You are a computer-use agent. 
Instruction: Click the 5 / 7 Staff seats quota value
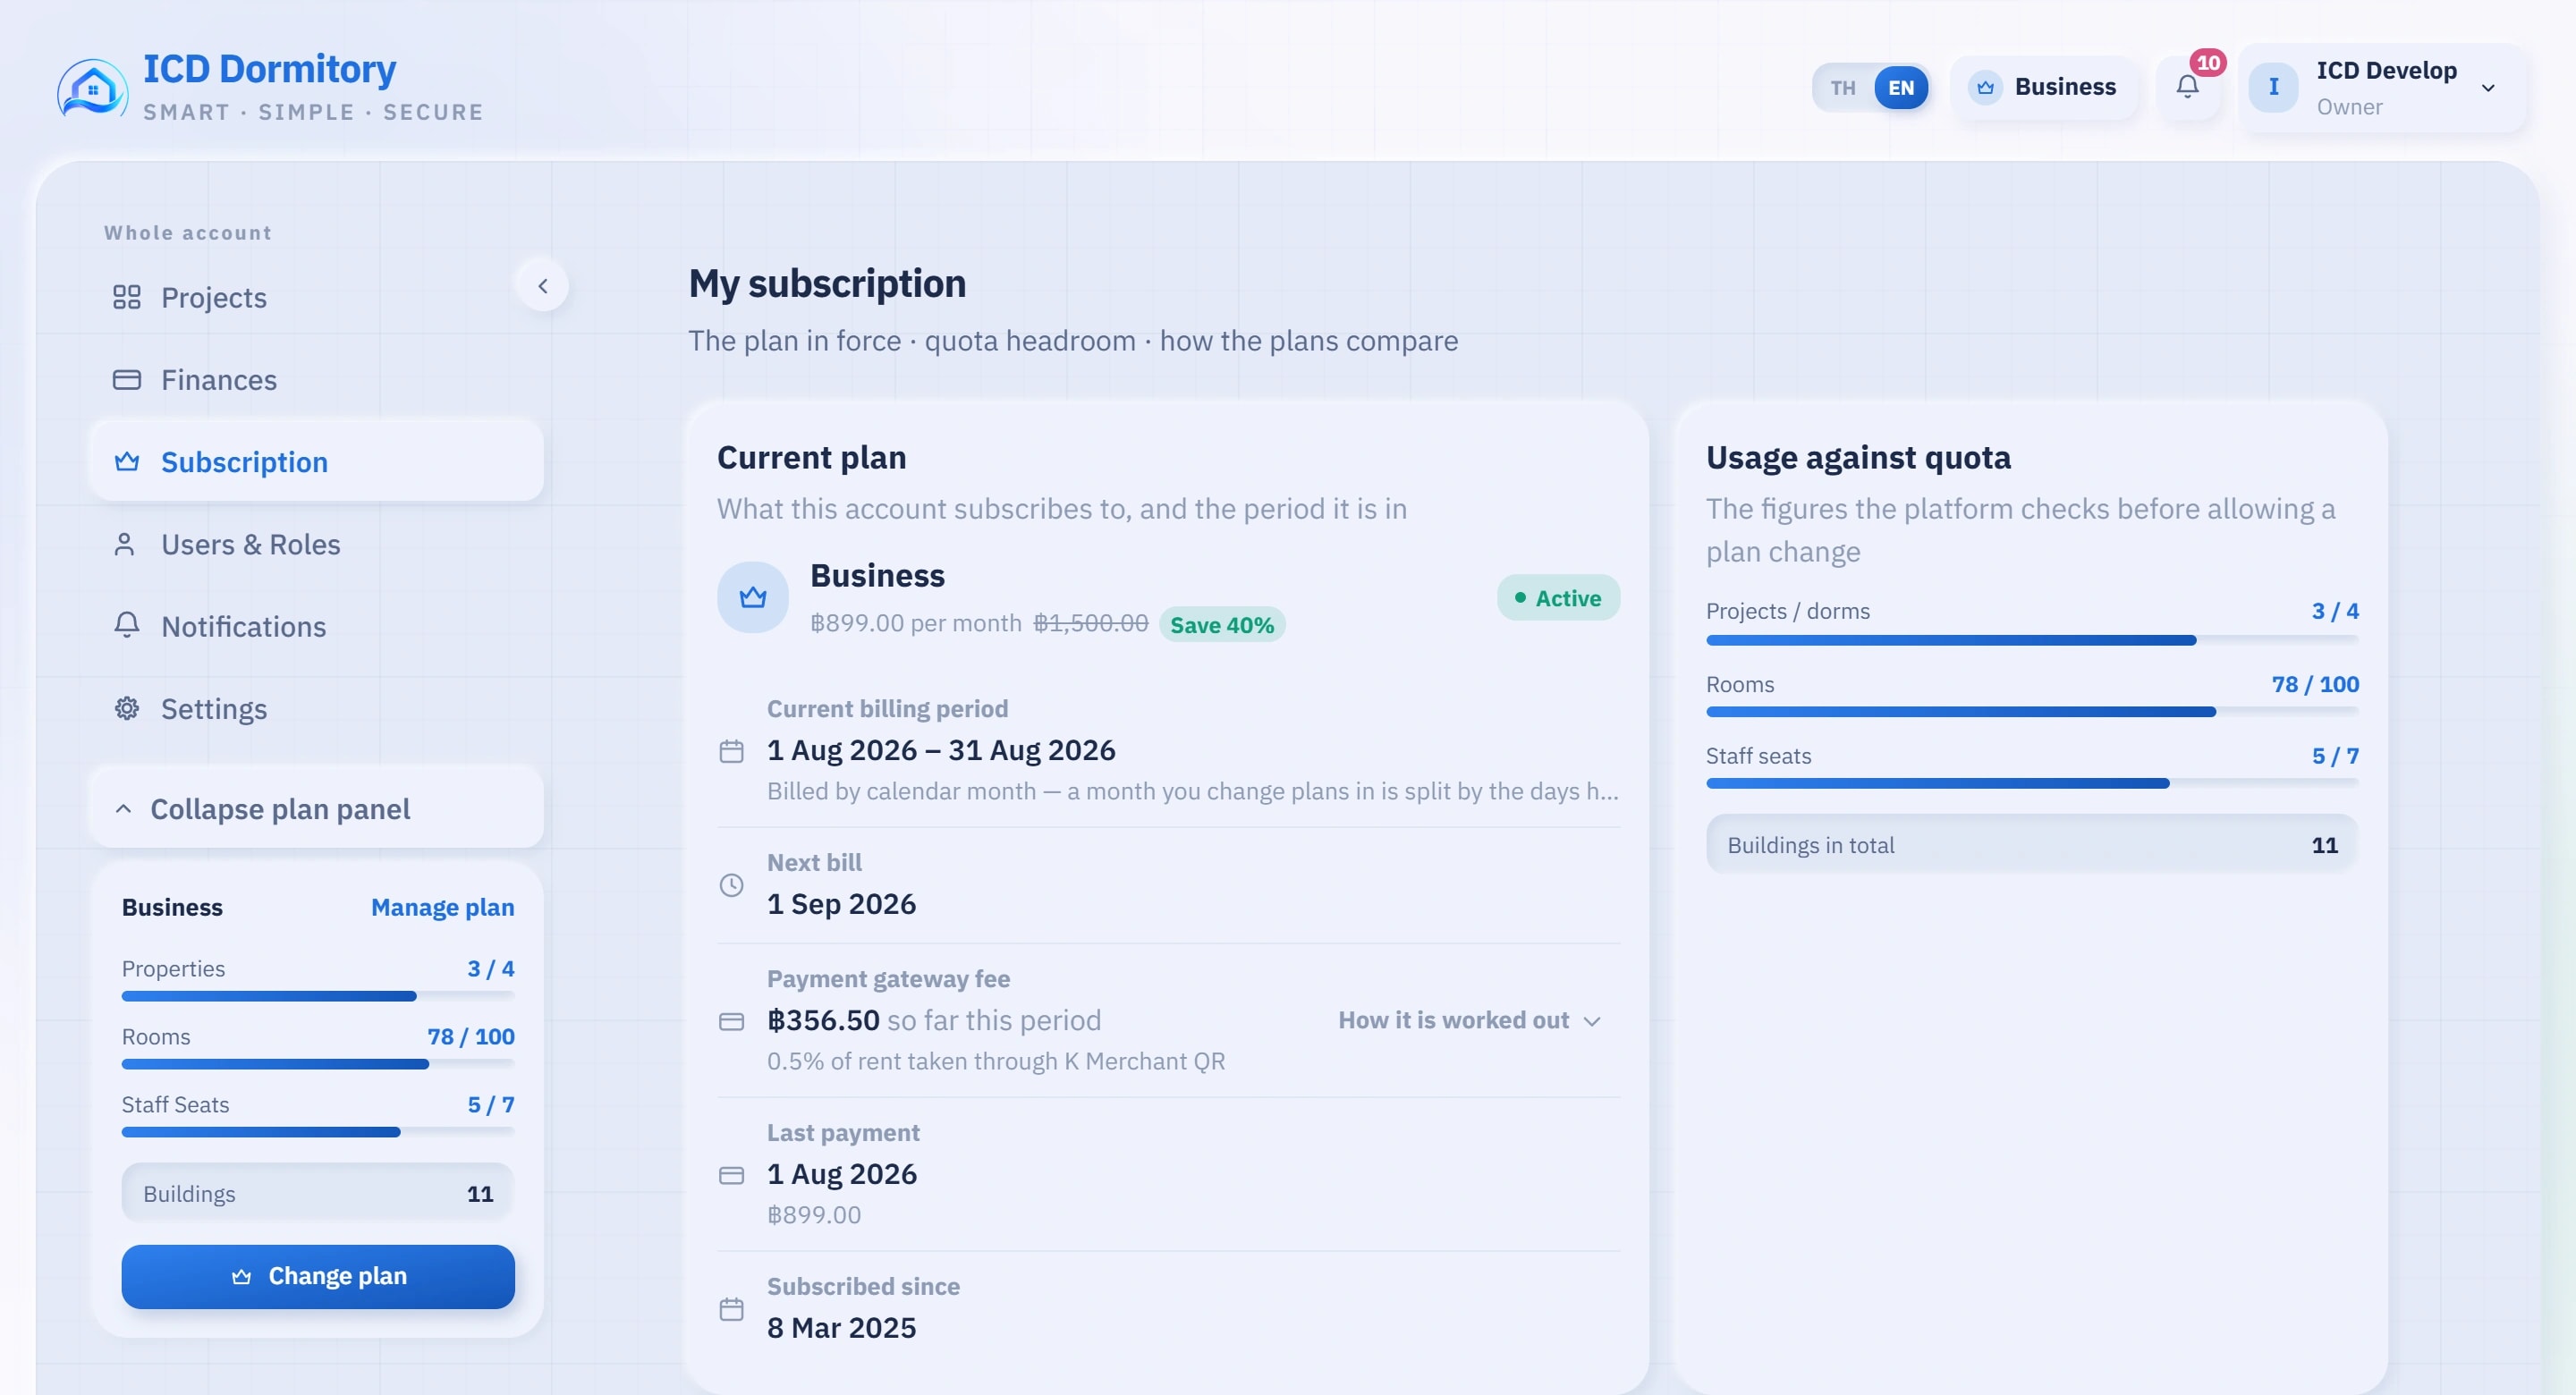click(x=2335, y=756)
